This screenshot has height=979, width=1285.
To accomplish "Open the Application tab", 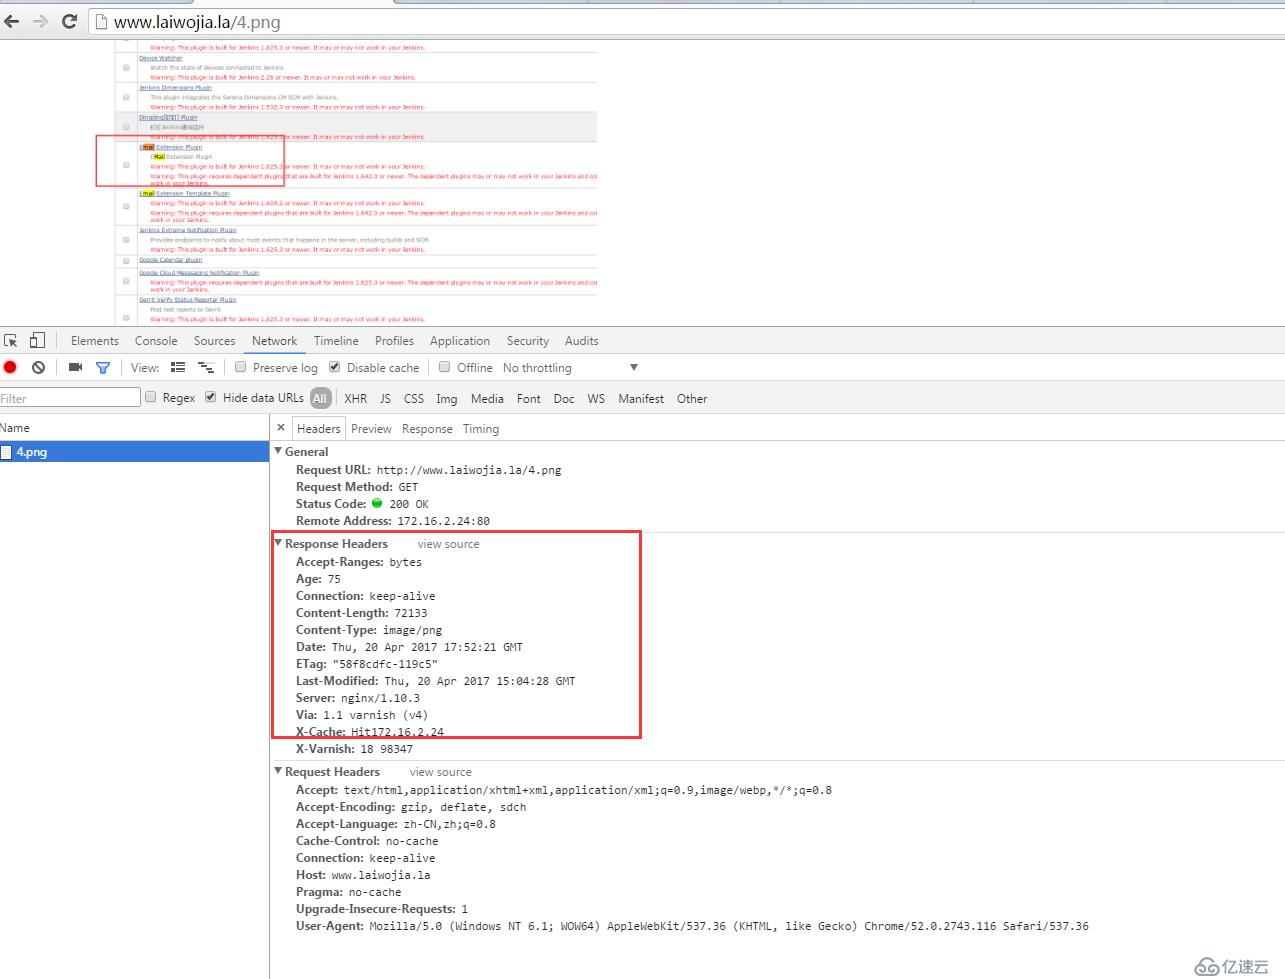I will (x=460, y=341).
